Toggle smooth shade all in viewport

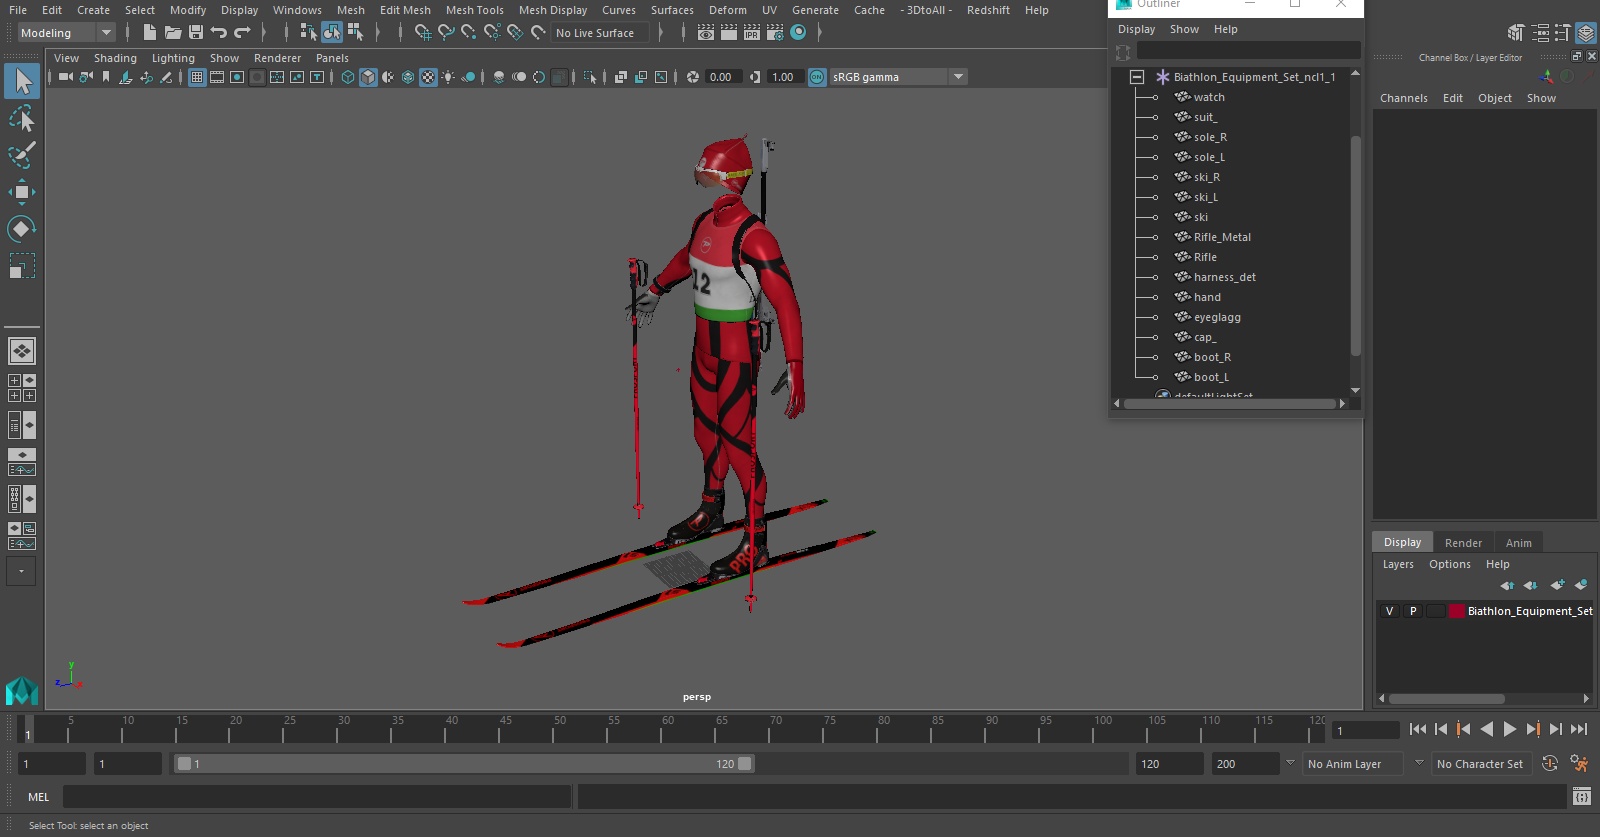pos(368,77)
